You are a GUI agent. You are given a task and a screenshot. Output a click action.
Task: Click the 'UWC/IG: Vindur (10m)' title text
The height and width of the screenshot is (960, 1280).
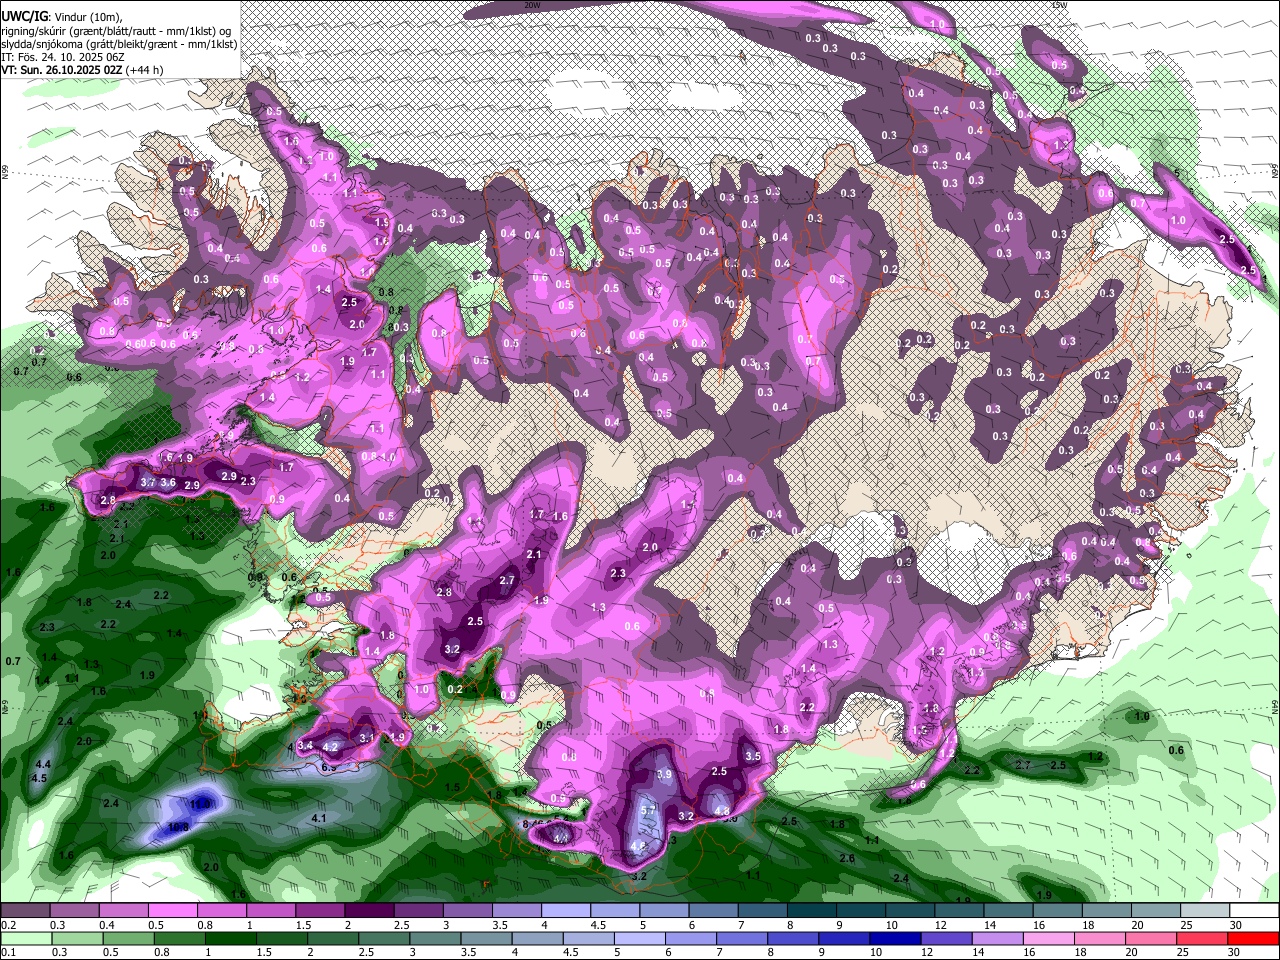point(61,16)
